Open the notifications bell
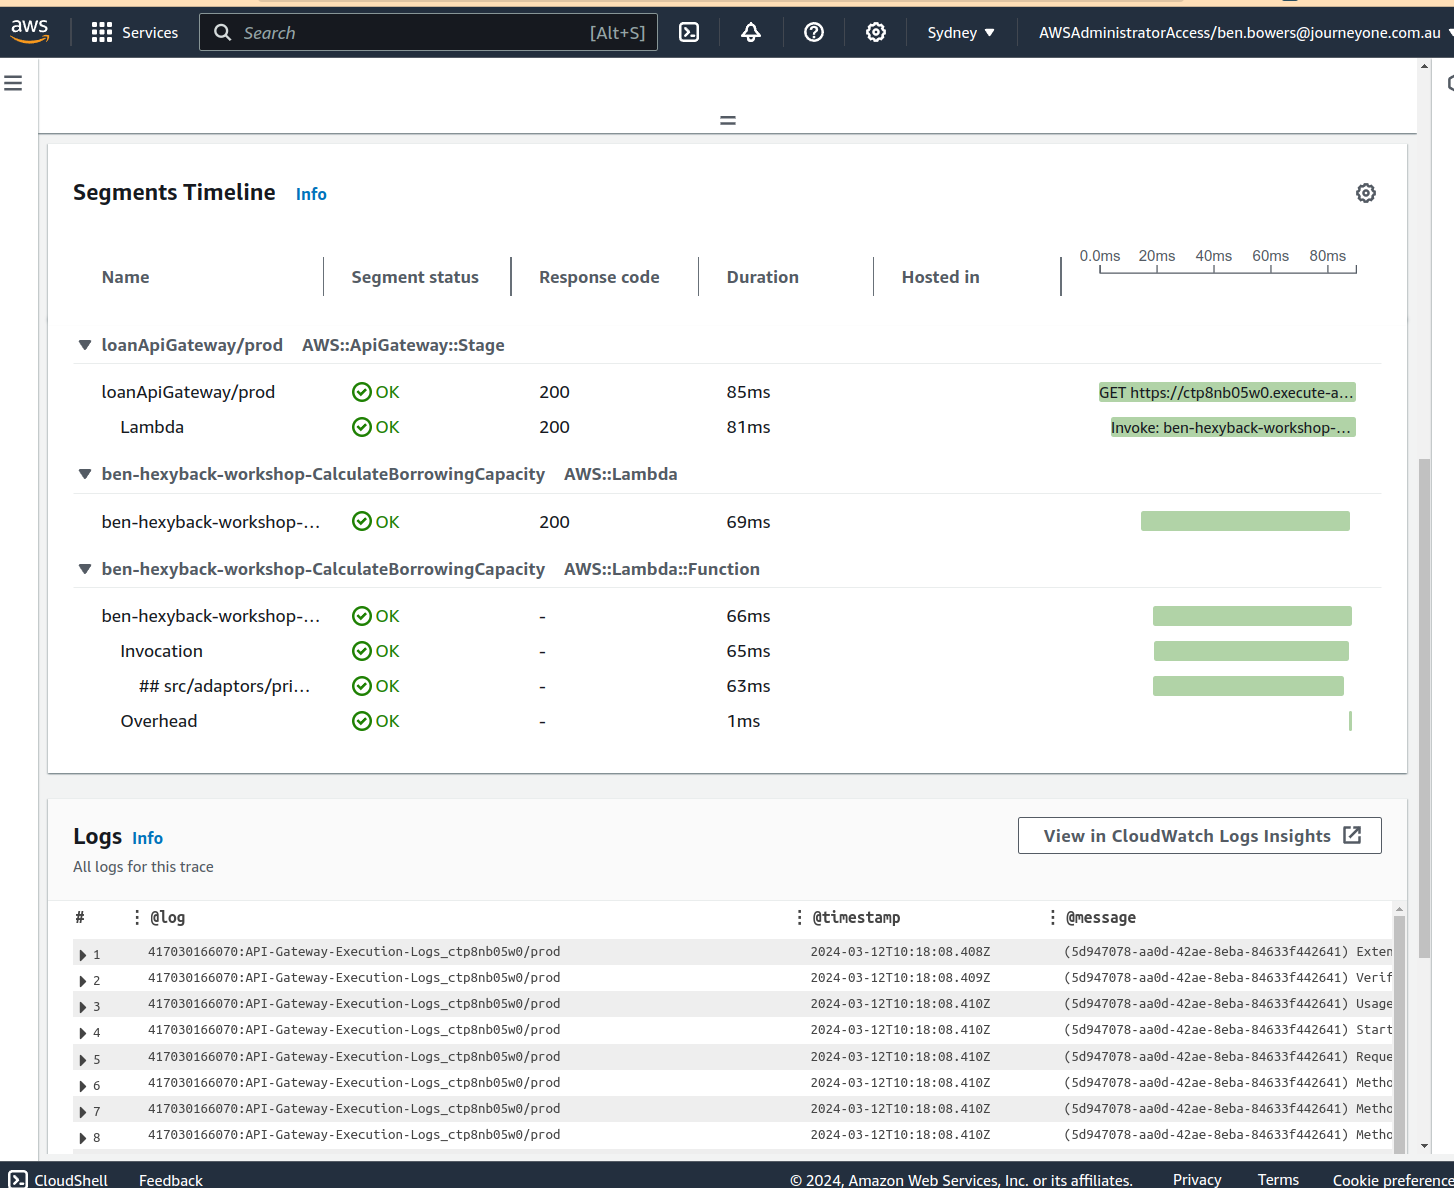 tap(751, 33)
